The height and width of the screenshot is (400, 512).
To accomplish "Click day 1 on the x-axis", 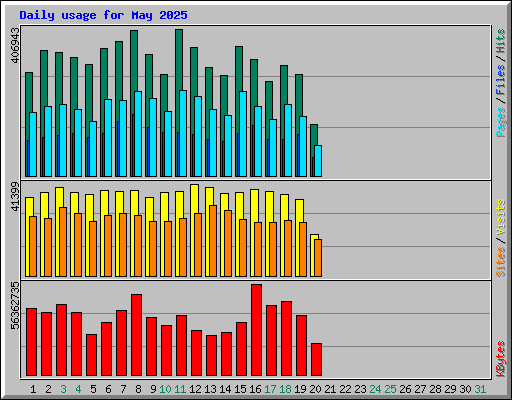I will tap(33, 389).
